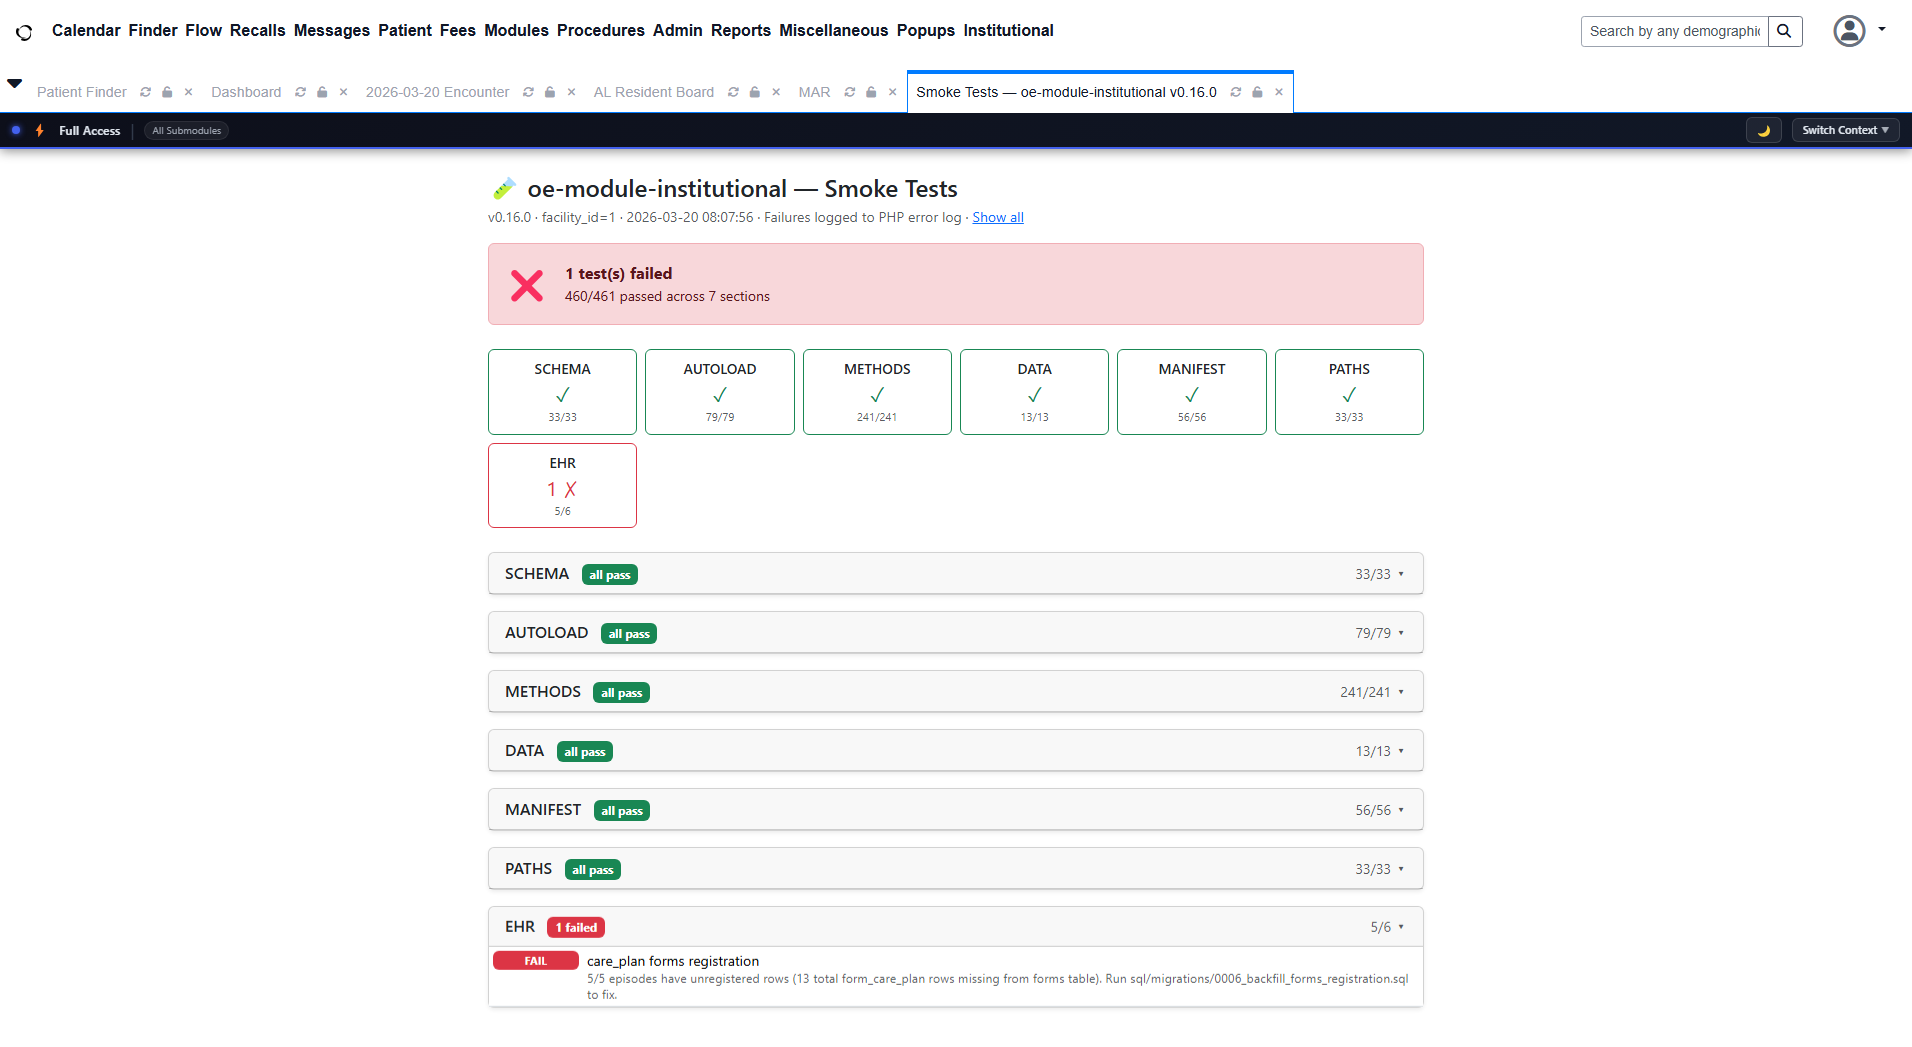Expand the METHODS results section
1912x1047 pixels.
coord(955,692)
